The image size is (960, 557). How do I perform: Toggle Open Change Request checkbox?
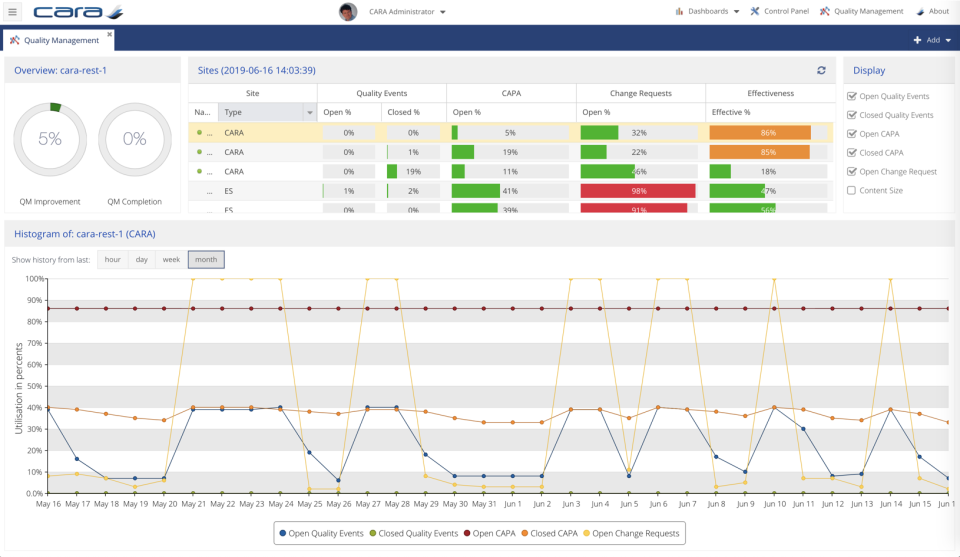pos(851,171)
